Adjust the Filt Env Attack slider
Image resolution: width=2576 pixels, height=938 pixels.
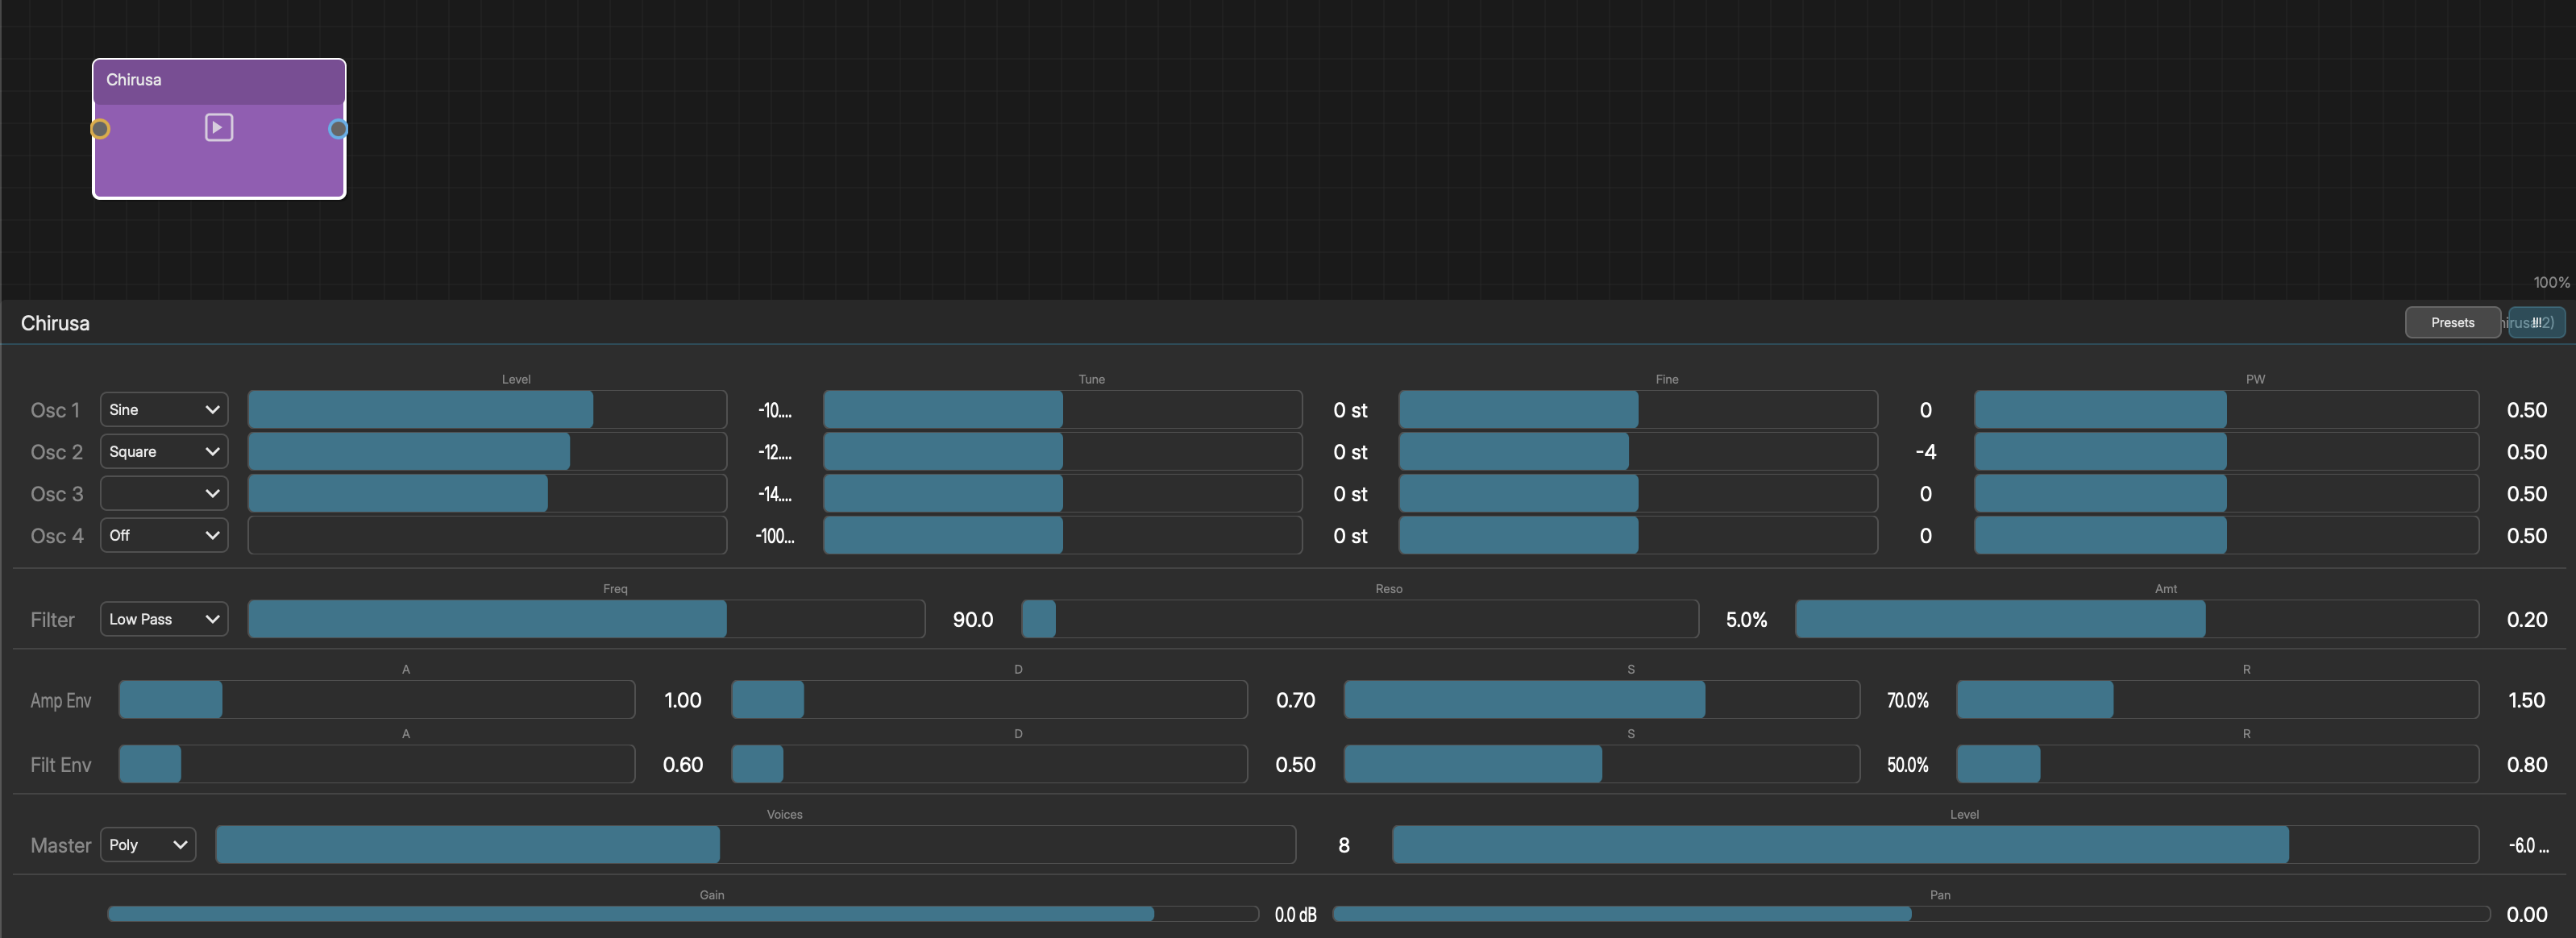pyautogui.click(x=377, y=764)
